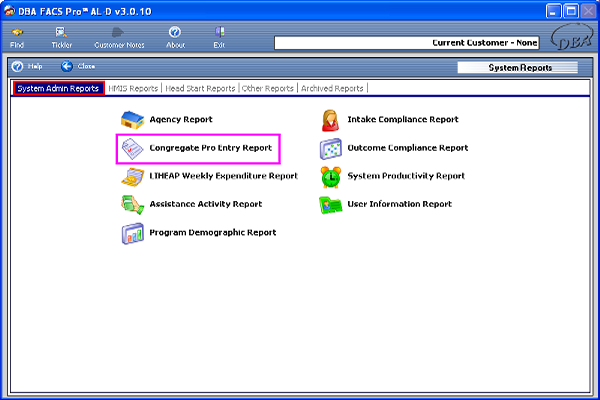600x400 pixels.
Task: Open the Intake Compliance Report person icon
Action: 330,120
